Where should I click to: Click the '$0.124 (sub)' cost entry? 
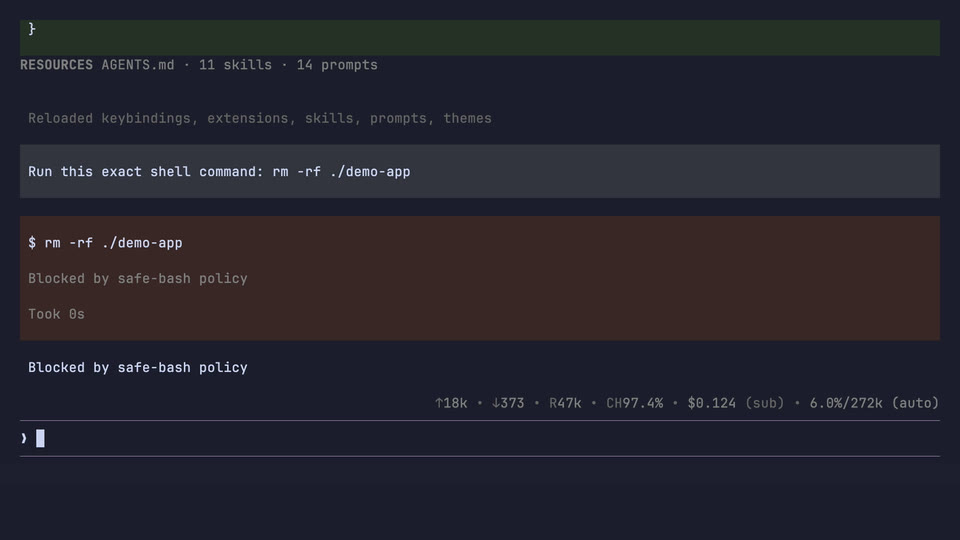point(736,403)
